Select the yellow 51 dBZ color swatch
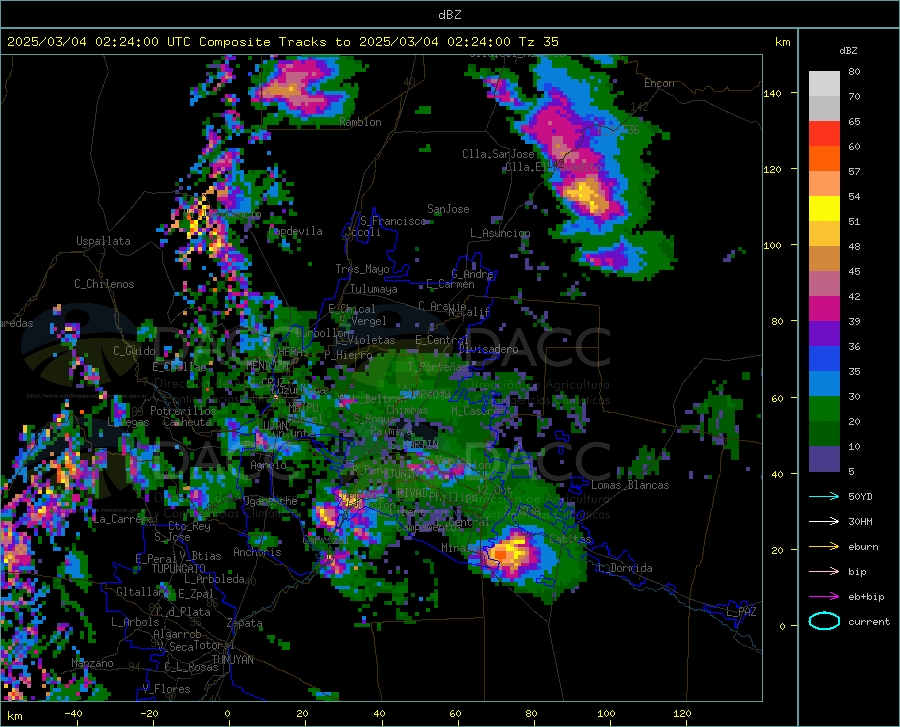Image resolution: width=900 pixels, height=727 pixels. click(x=824, y=209)
